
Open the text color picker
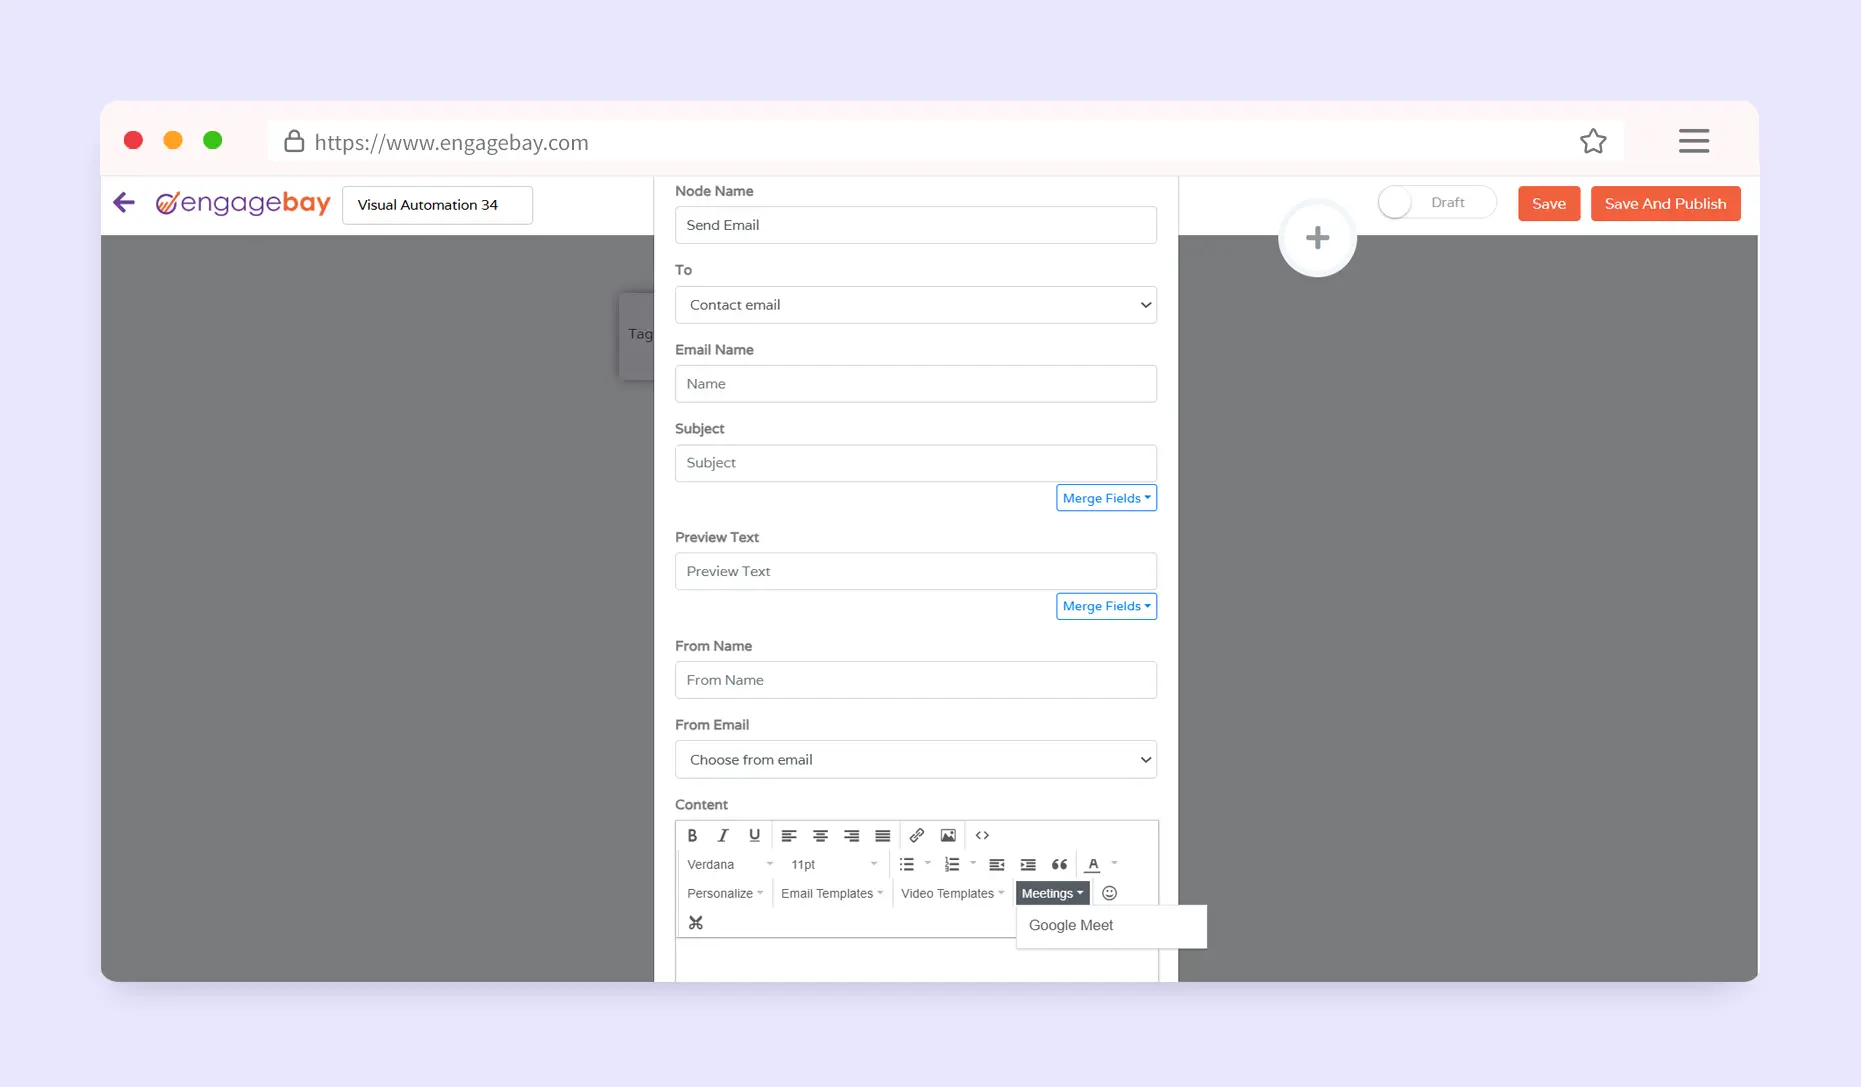pos(1093,864)
